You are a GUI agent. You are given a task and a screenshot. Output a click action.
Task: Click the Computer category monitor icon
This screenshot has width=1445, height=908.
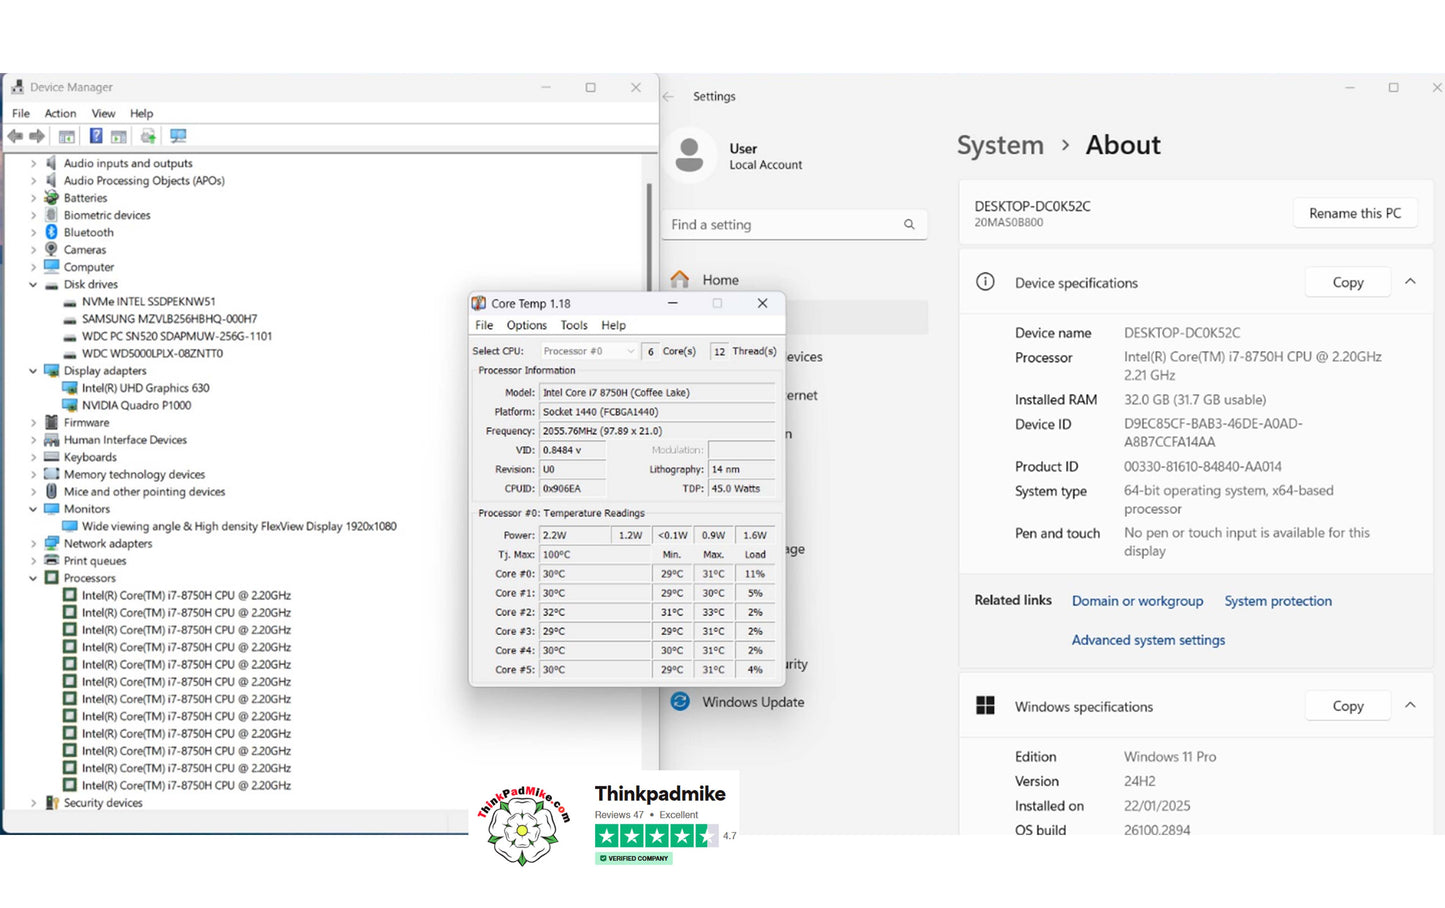(52, 267)
